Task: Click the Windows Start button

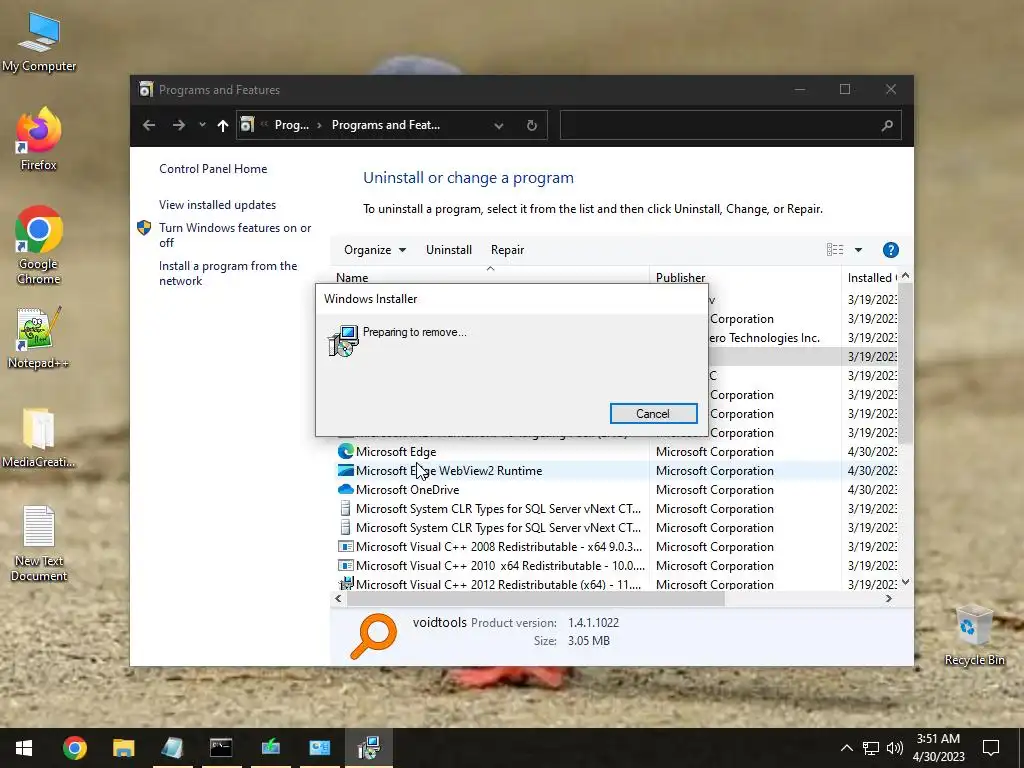Action: 24,748
